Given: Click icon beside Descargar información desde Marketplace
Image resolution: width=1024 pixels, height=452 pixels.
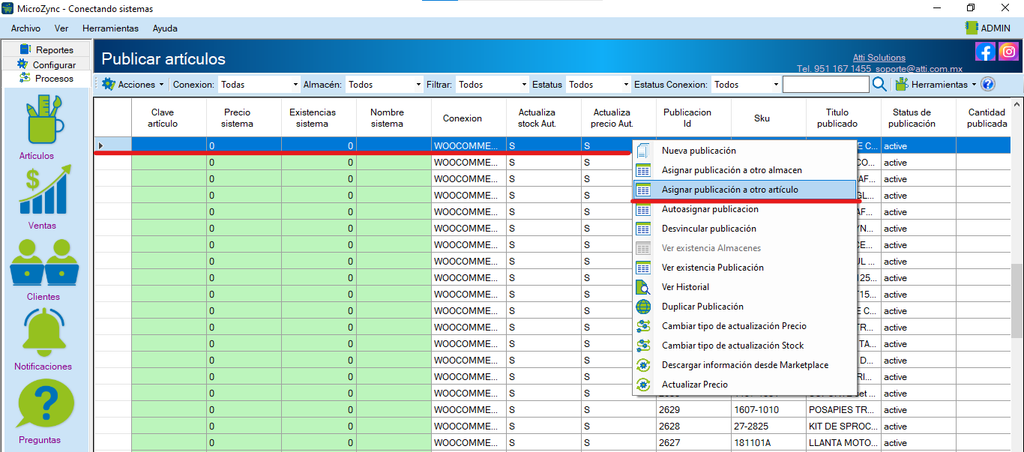Looking at the screenshot, I should point(643,365).
